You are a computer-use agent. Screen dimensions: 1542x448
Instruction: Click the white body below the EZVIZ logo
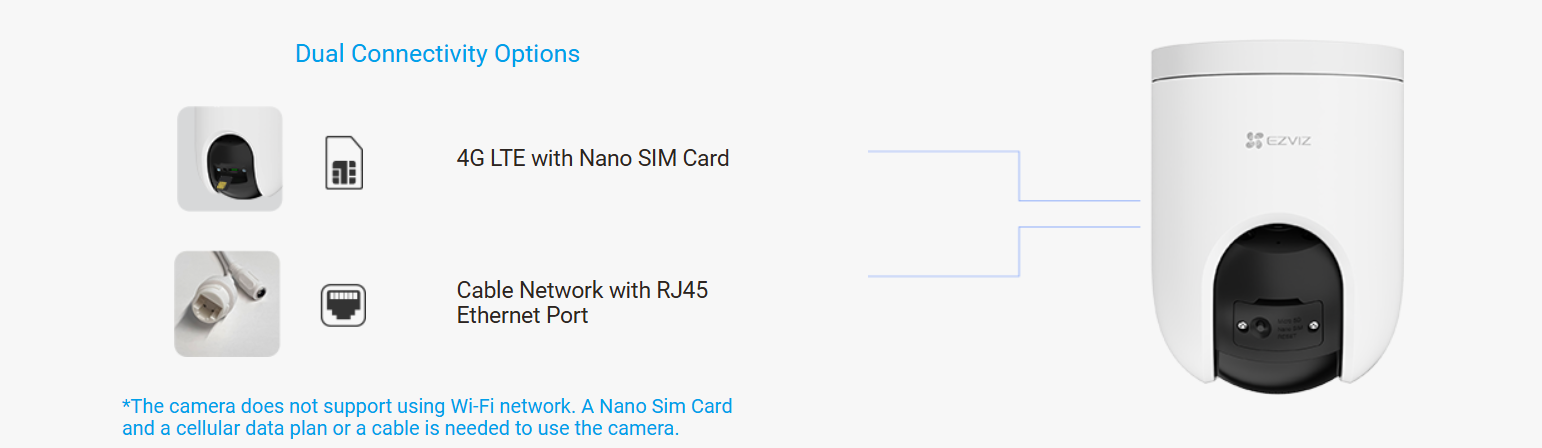click(x=1277, y=185)
